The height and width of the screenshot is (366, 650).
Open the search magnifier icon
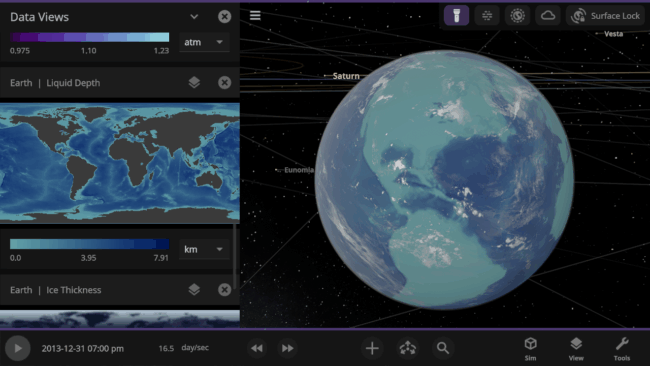tap(443, 348)
